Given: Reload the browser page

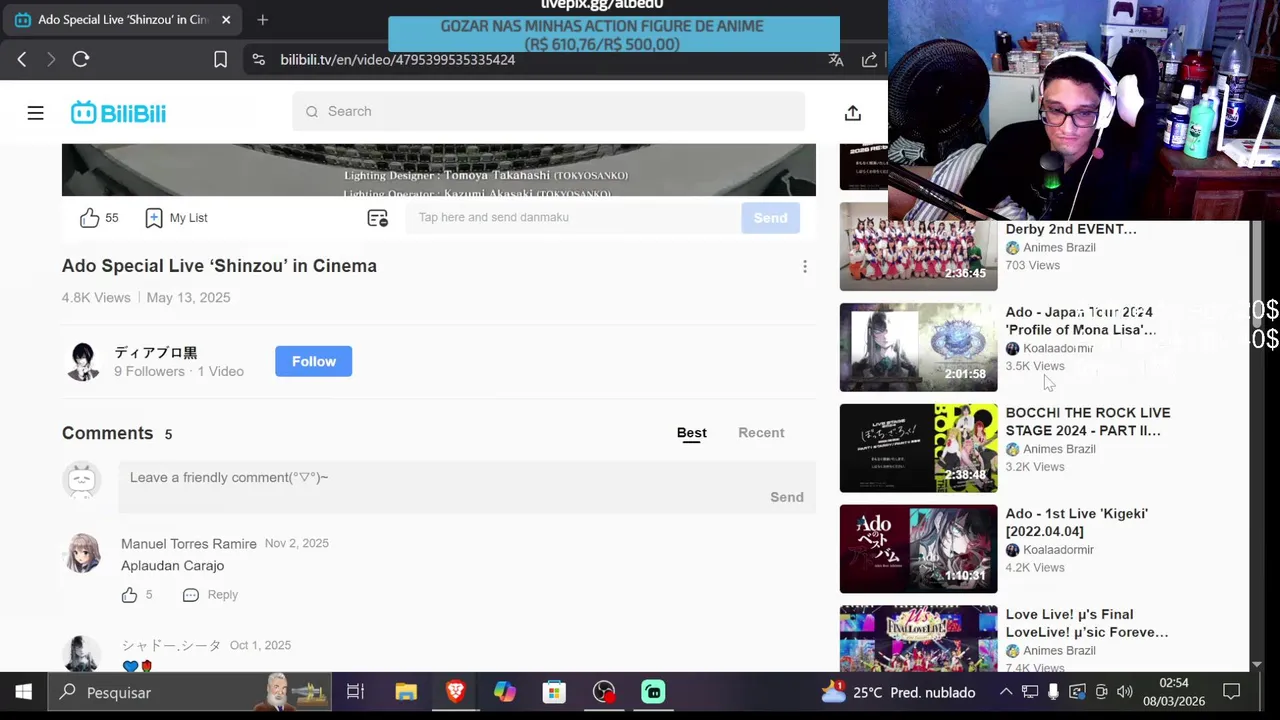Looking at the screenshot, I should [81, 60].
